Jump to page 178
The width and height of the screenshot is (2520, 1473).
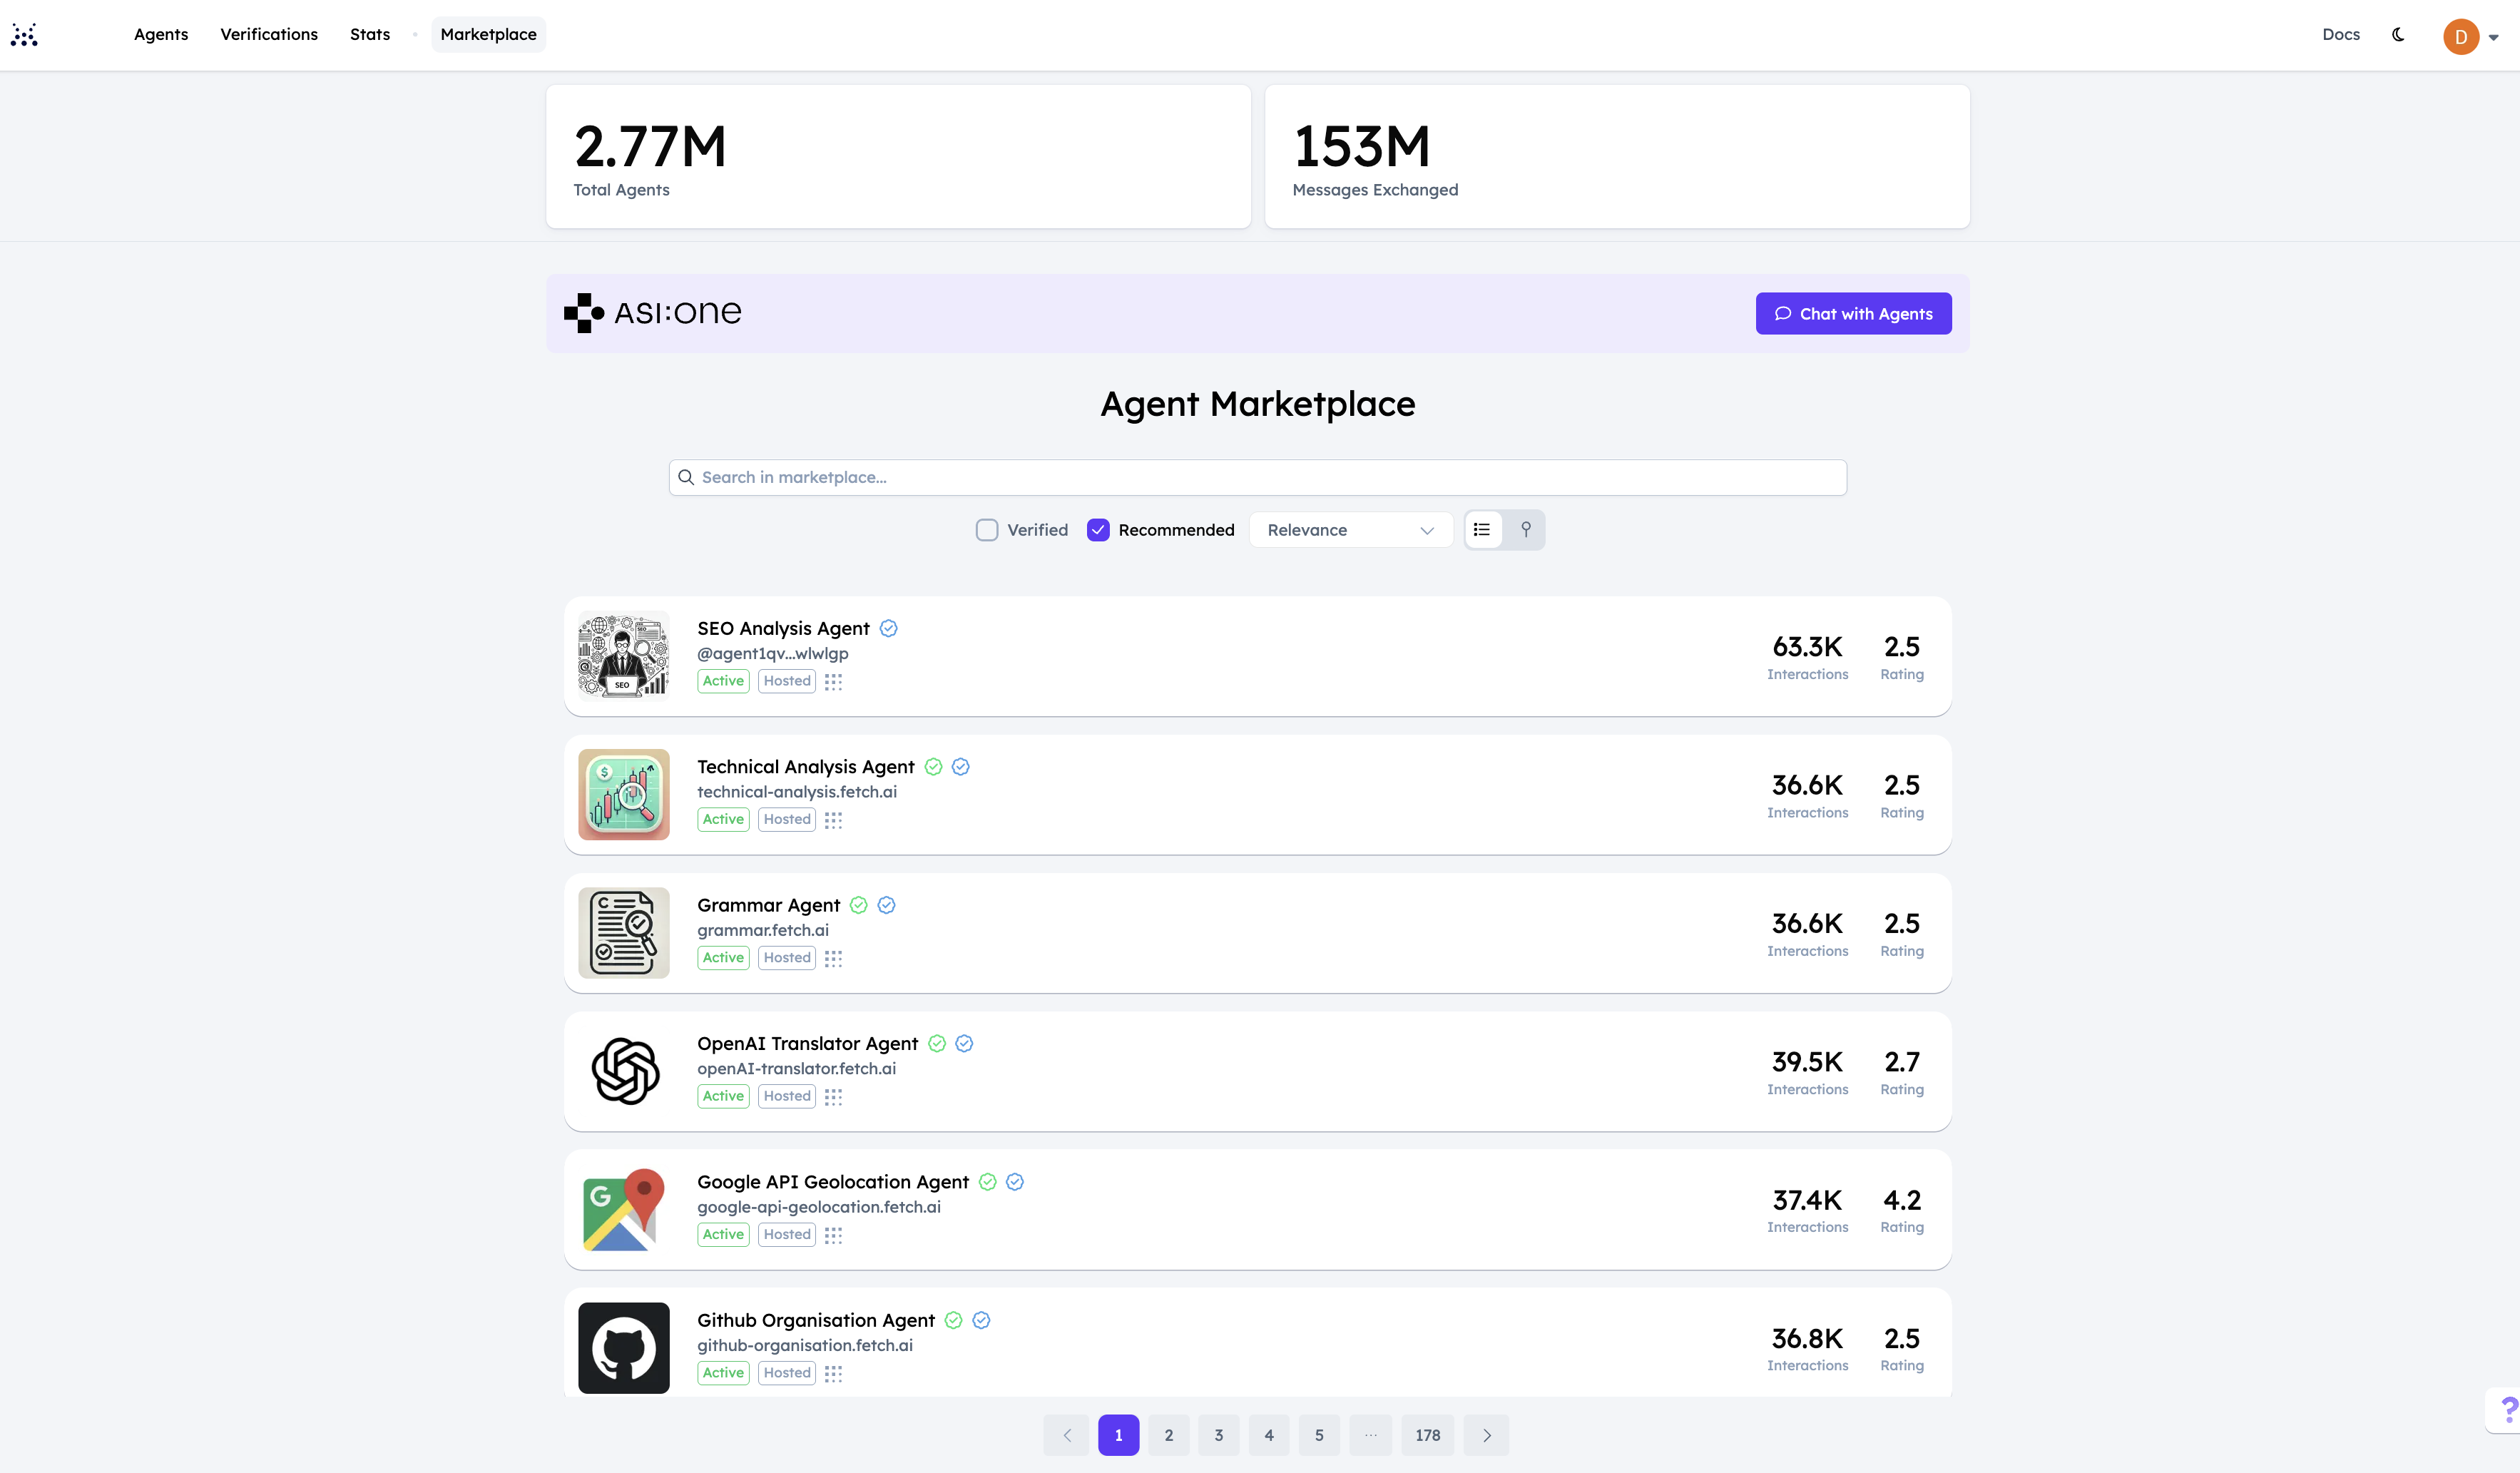click(1427, 1435)
